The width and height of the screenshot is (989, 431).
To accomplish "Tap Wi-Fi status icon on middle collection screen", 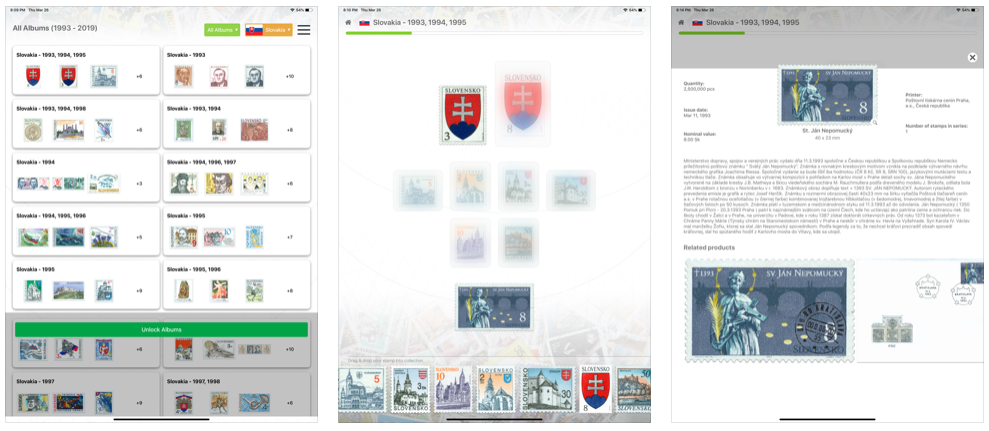I will tap(624, 10).
